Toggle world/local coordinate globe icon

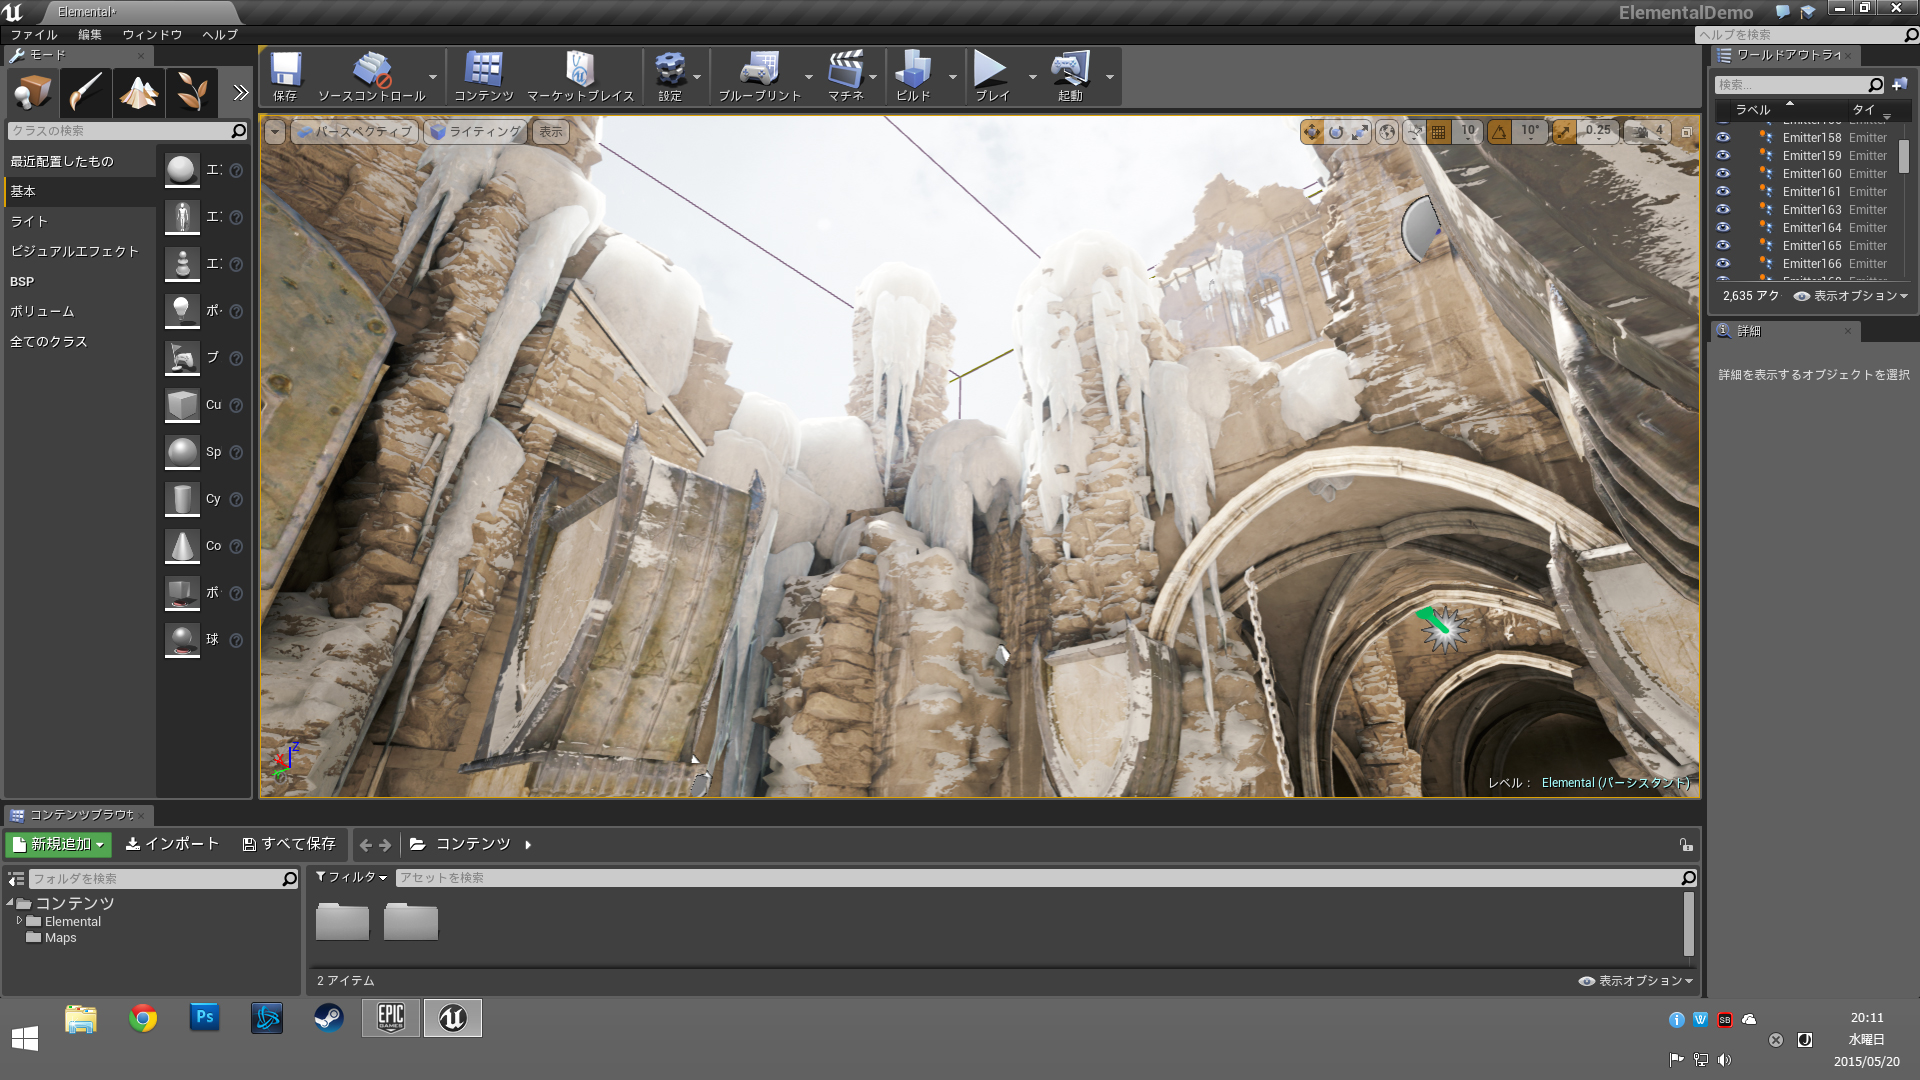(1387, 131)
